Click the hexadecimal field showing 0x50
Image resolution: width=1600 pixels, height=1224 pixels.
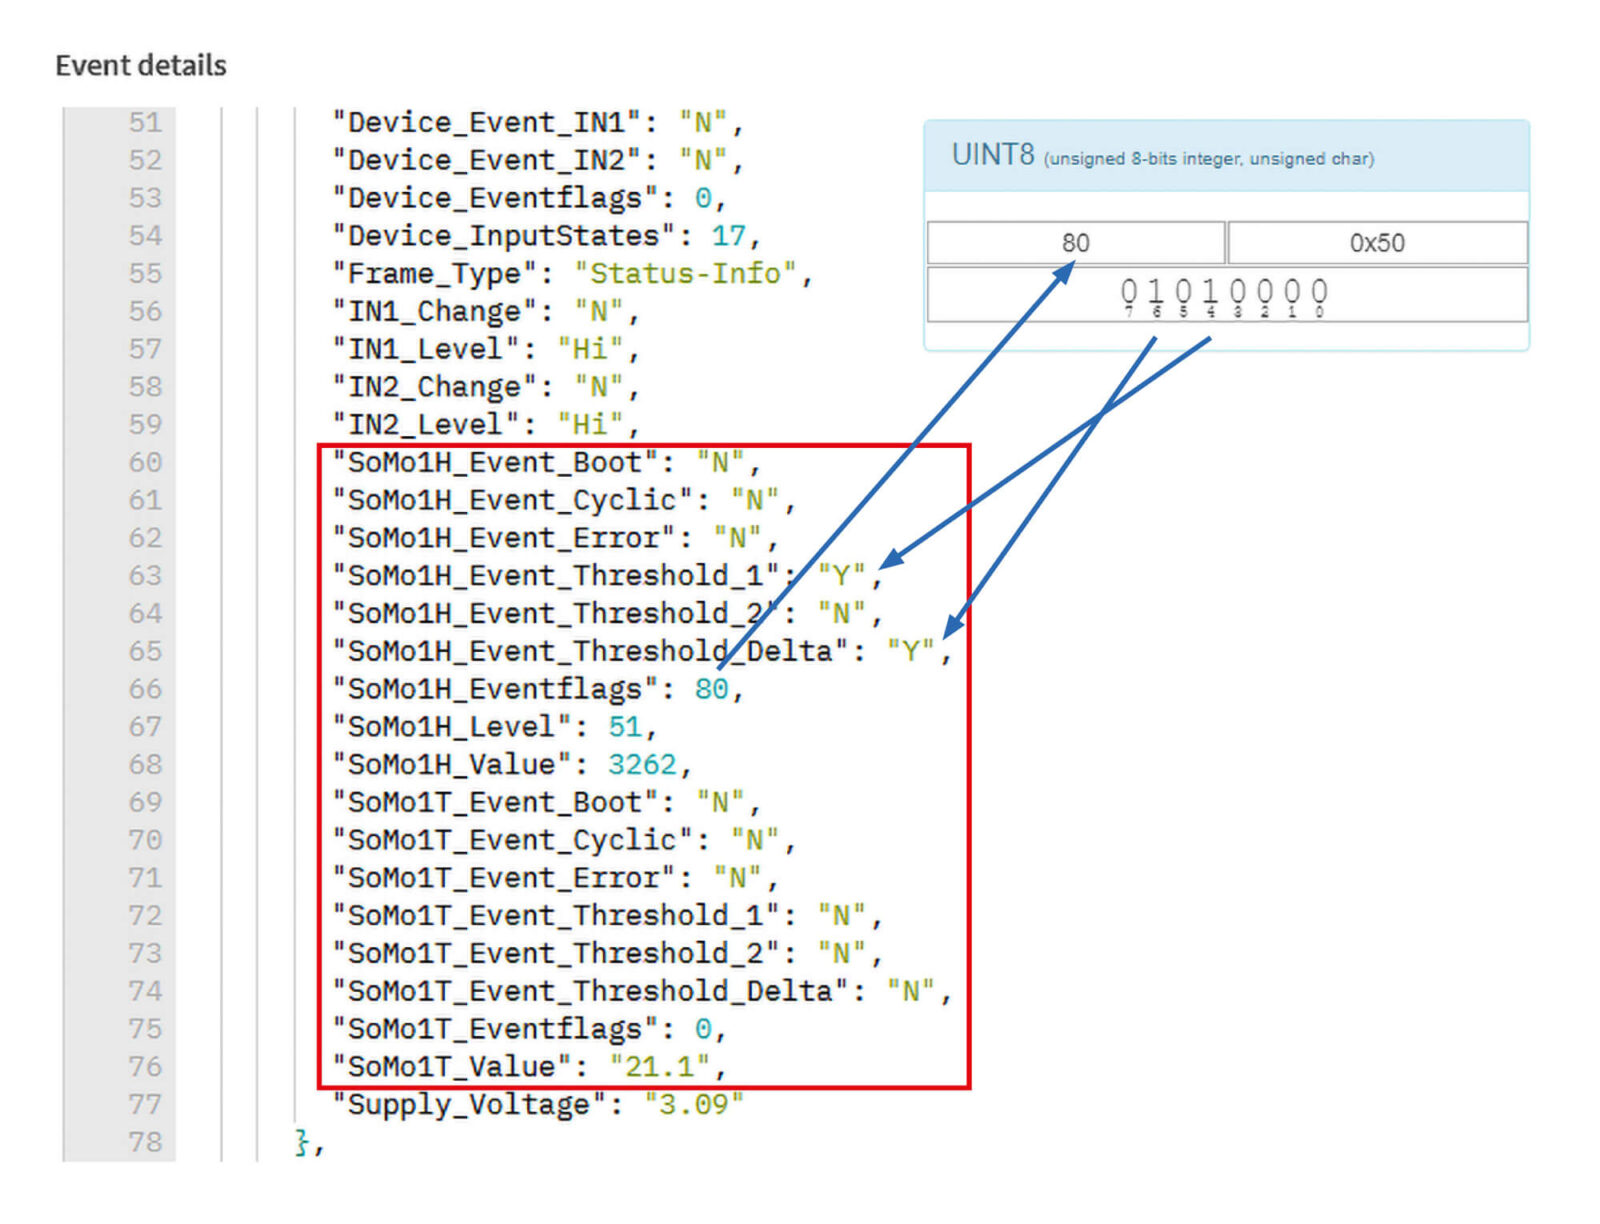[1376, 243]
